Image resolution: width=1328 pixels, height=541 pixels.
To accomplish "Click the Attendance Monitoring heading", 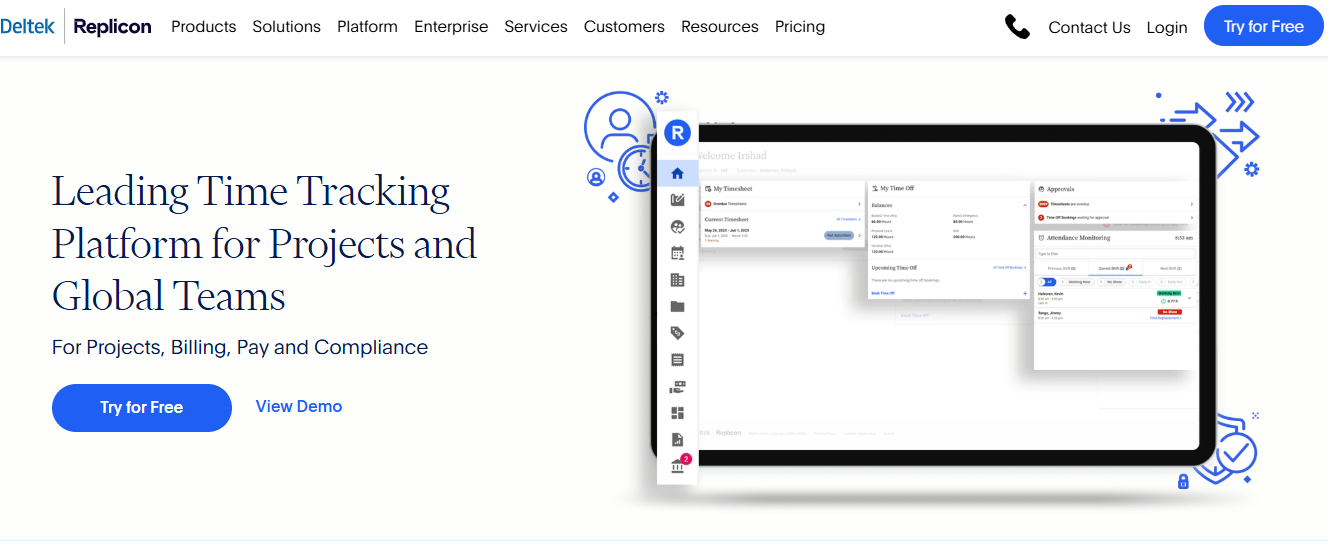I will click(x=1078, y=238).
